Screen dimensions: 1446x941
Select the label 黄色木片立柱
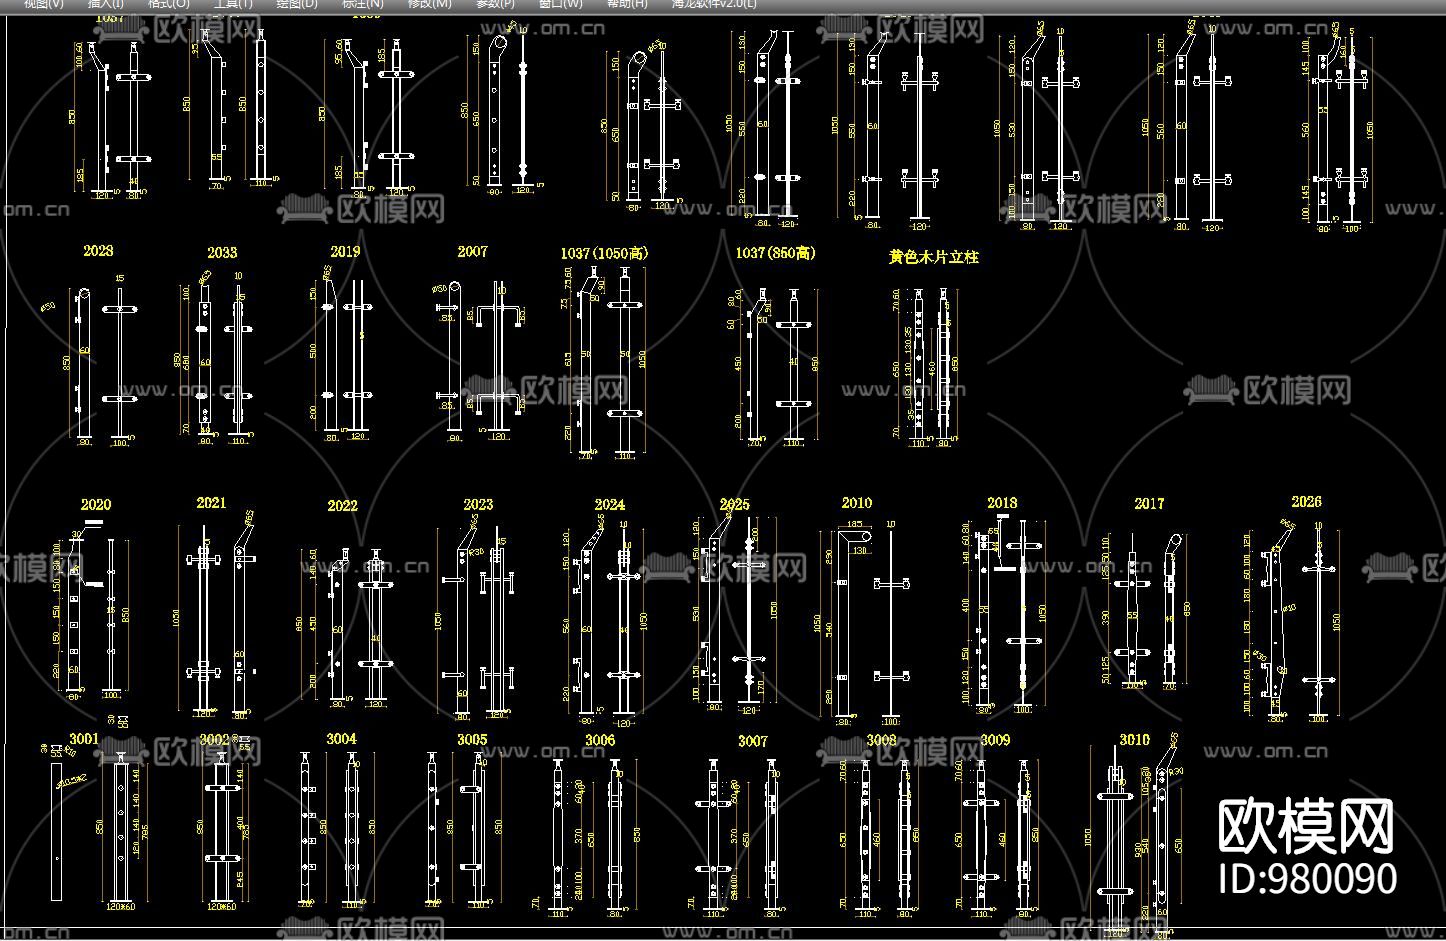point(933,257)
